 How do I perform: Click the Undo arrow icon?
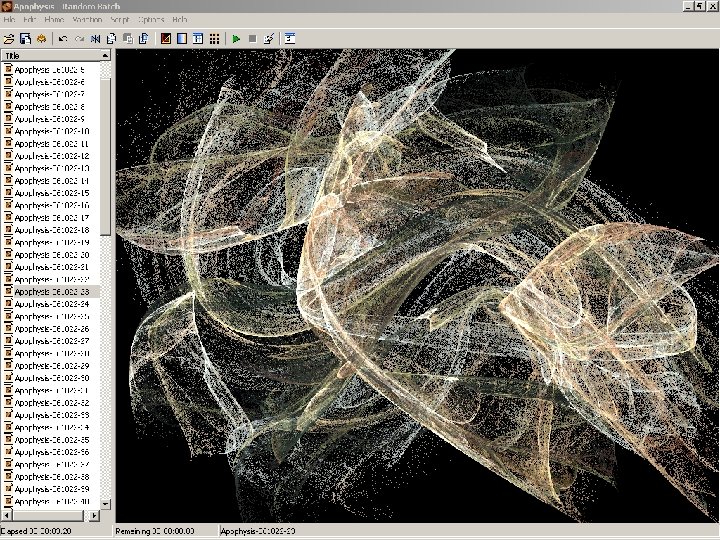63,39
